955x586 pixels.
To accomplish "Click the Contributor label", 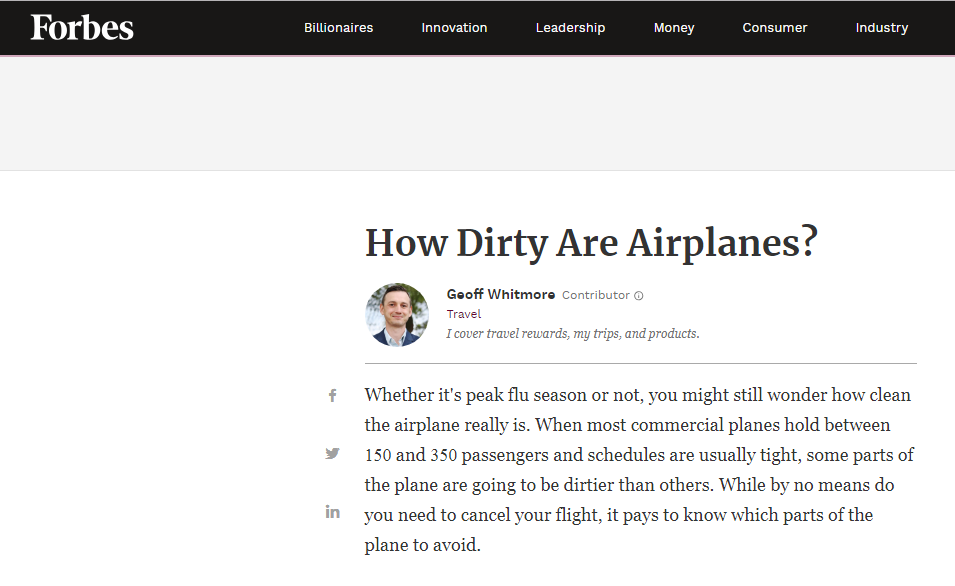I will (596, 296).
